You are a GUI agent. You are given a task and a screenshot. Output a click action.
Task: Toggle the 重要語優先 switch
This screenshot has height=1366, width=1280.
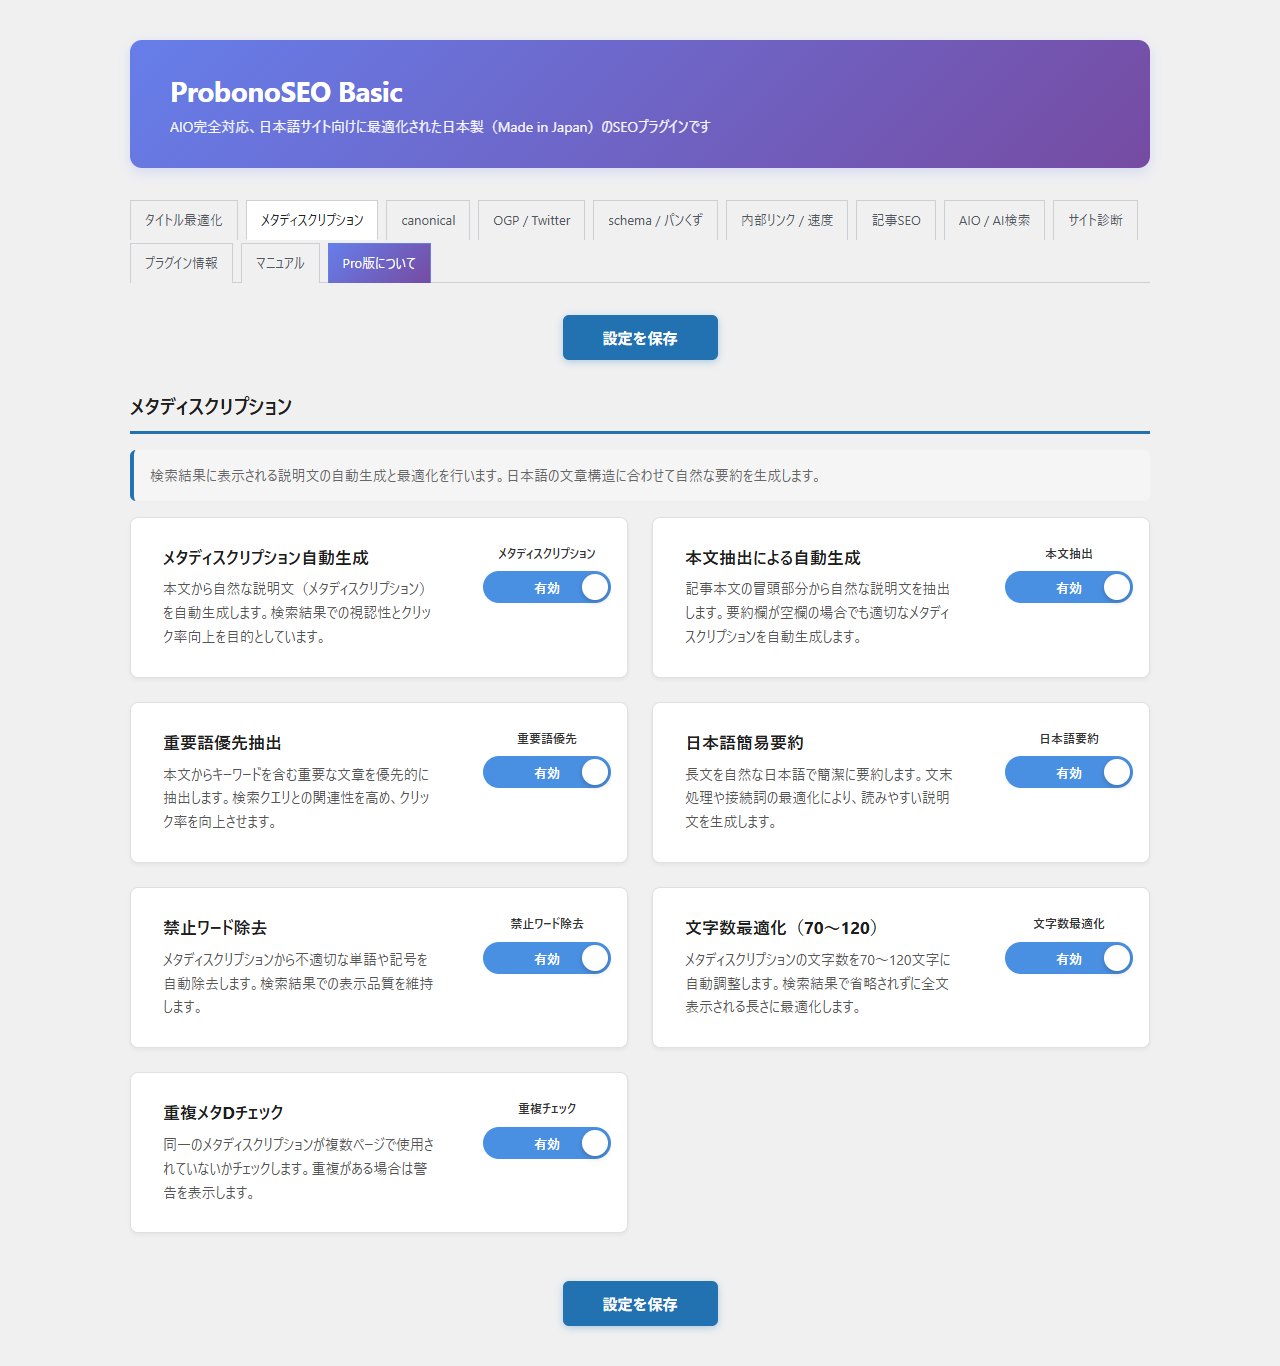coord(547,772)
